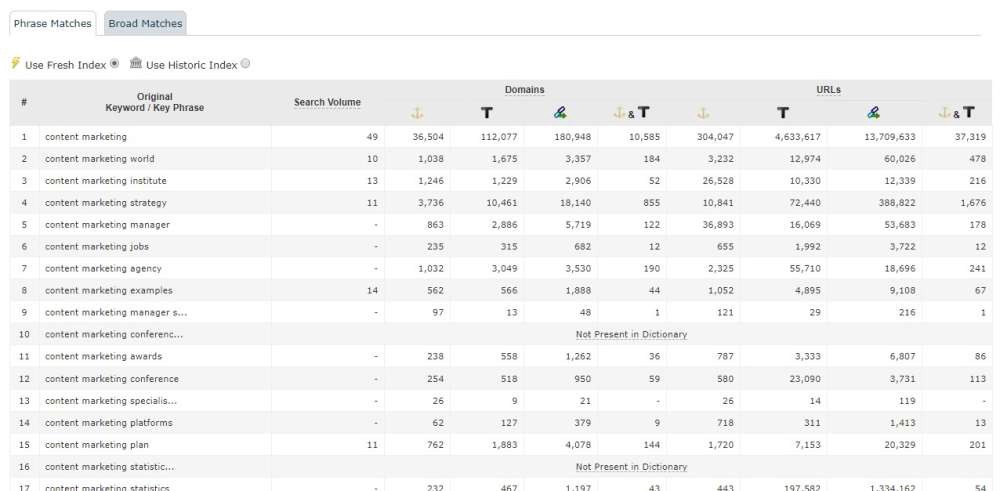The image size is (1000, 491).
Task: Click 'Not Present in Dictionary' in row 16
Action: coord(631,466)
